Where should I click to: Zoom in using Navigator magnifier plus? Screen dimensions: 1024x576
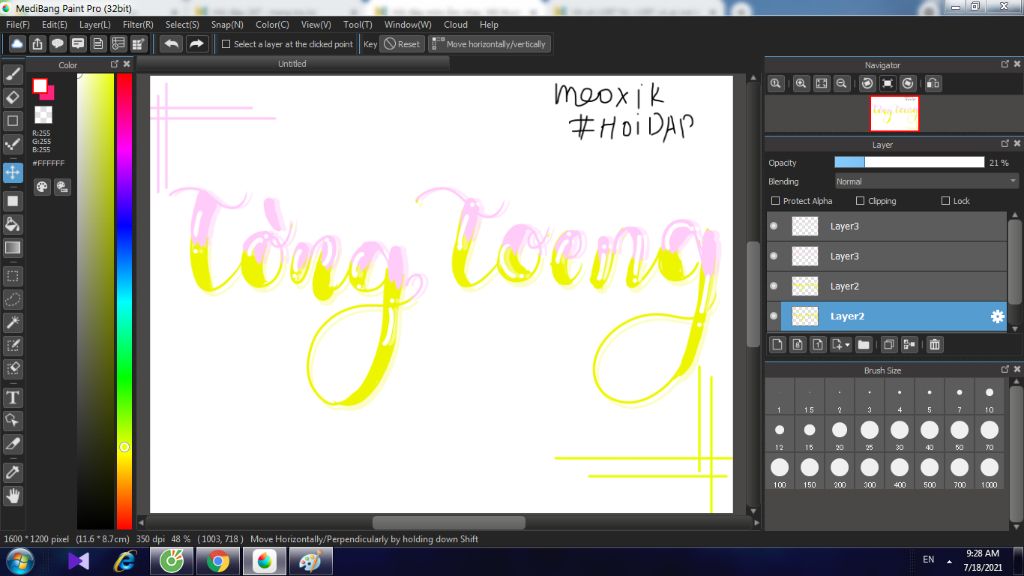click(x=801, y=84)
